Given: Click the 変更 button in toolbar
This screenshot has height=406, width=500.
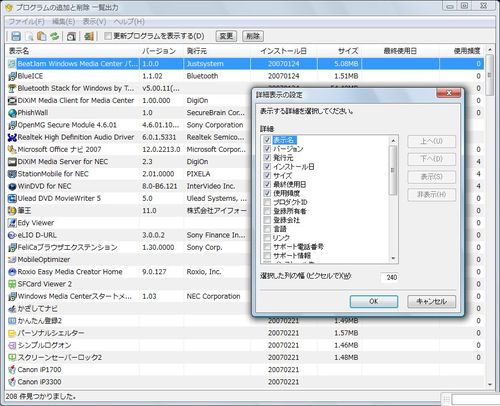Looking at the screenshot, I should coord(226,36).
